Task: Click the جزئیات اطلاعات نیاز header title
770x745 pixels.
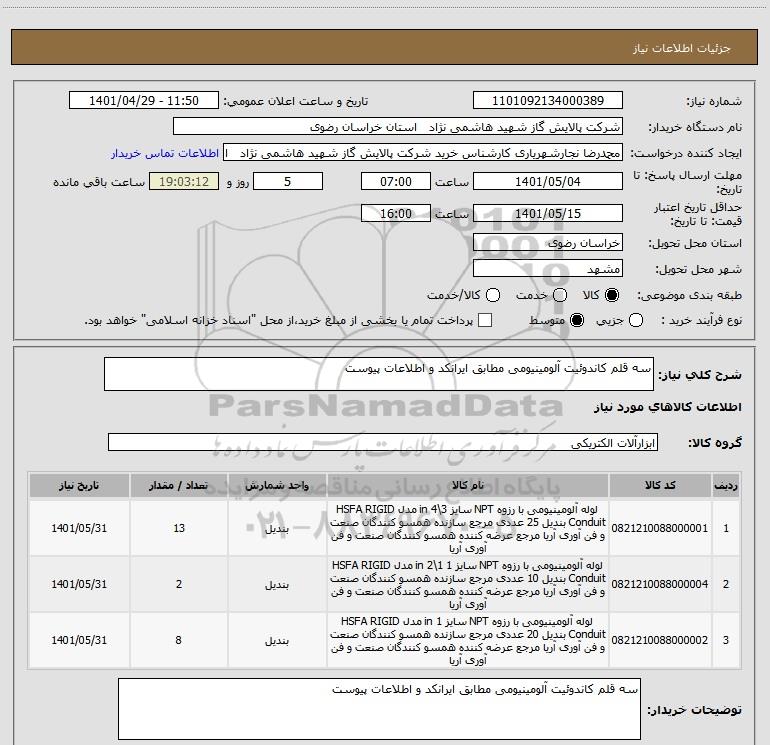Action: pos(682,48)
